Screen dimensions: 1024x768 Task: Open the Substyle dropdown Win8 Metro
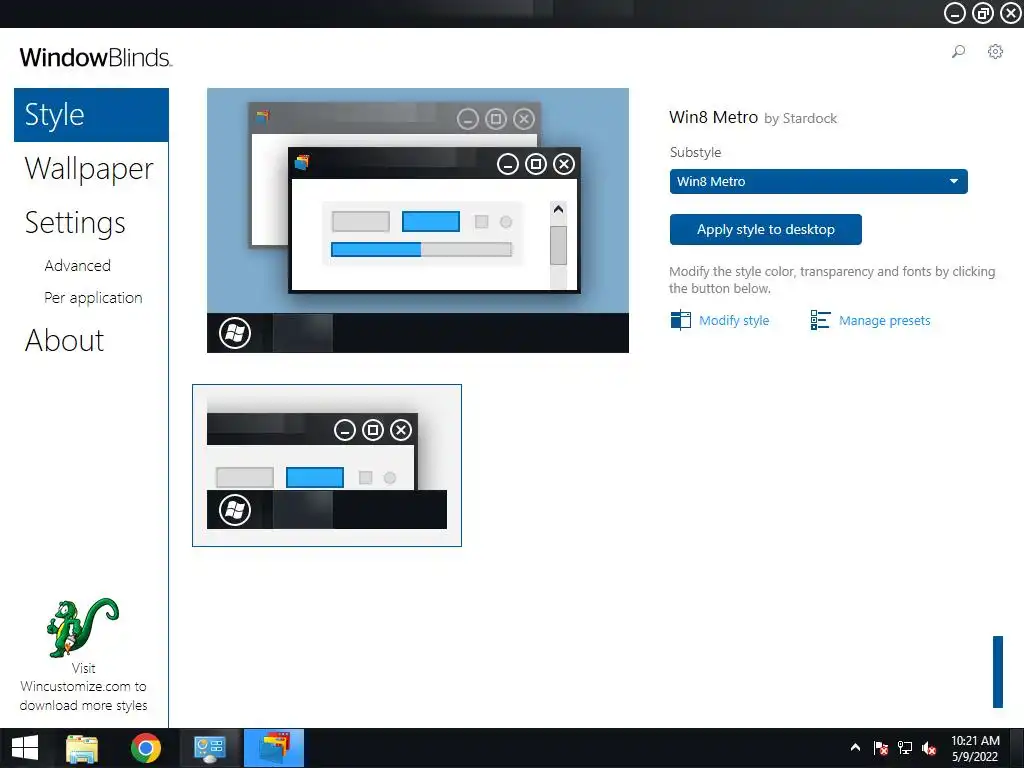818,182
